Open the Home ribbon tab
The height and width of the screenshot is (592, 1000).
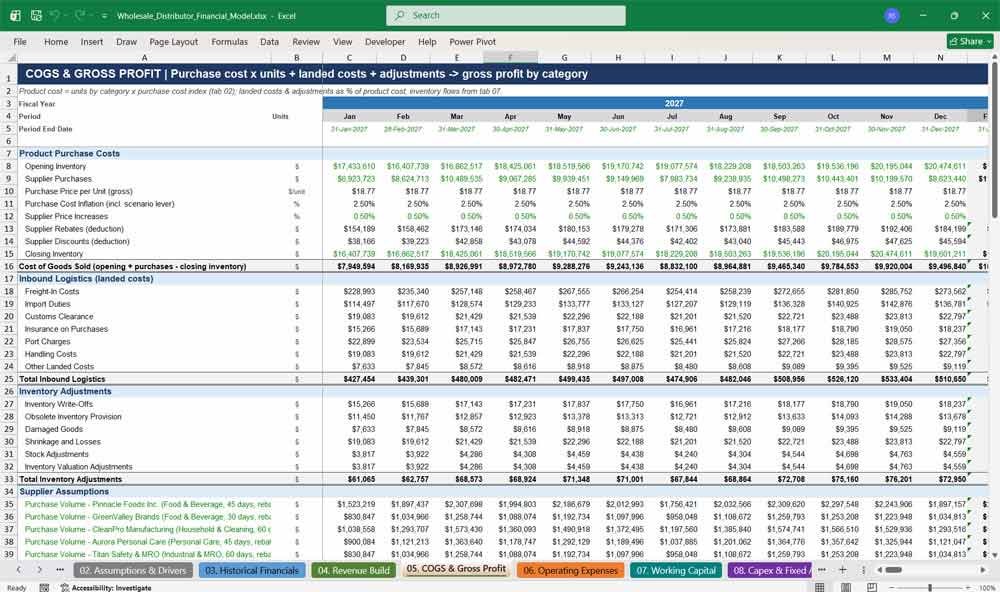56,41
